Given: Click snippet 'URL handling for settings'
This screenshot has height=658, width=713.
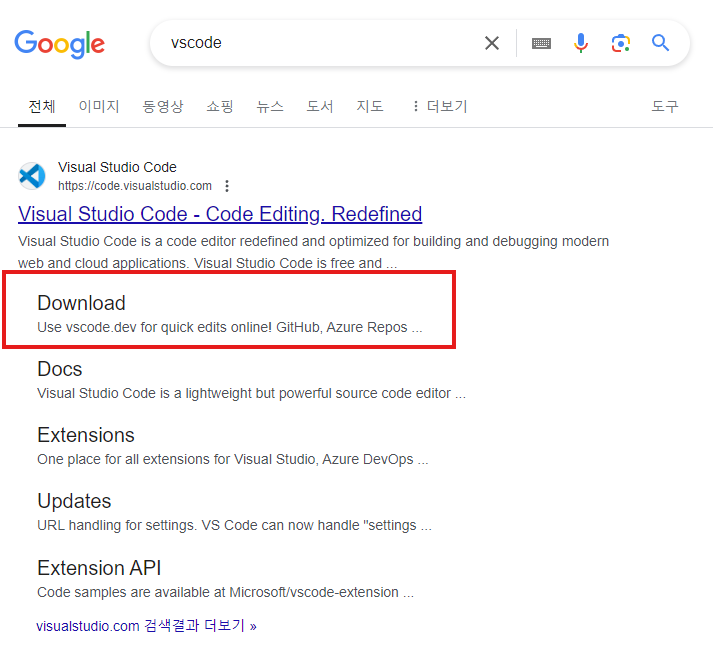Looking at the screenshot, I should click(x=234, y=525).
